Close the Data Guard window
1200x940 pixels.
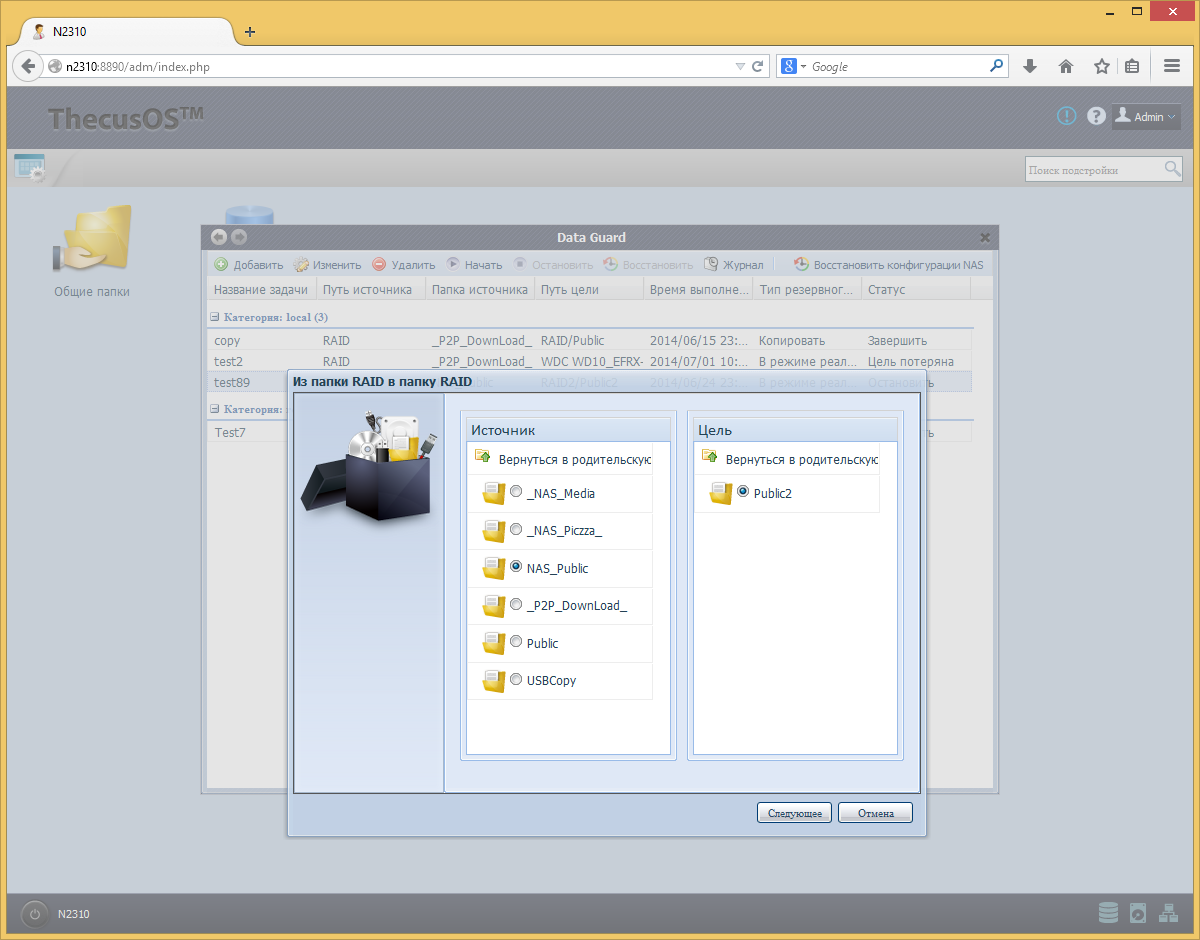tap(985, 237)
